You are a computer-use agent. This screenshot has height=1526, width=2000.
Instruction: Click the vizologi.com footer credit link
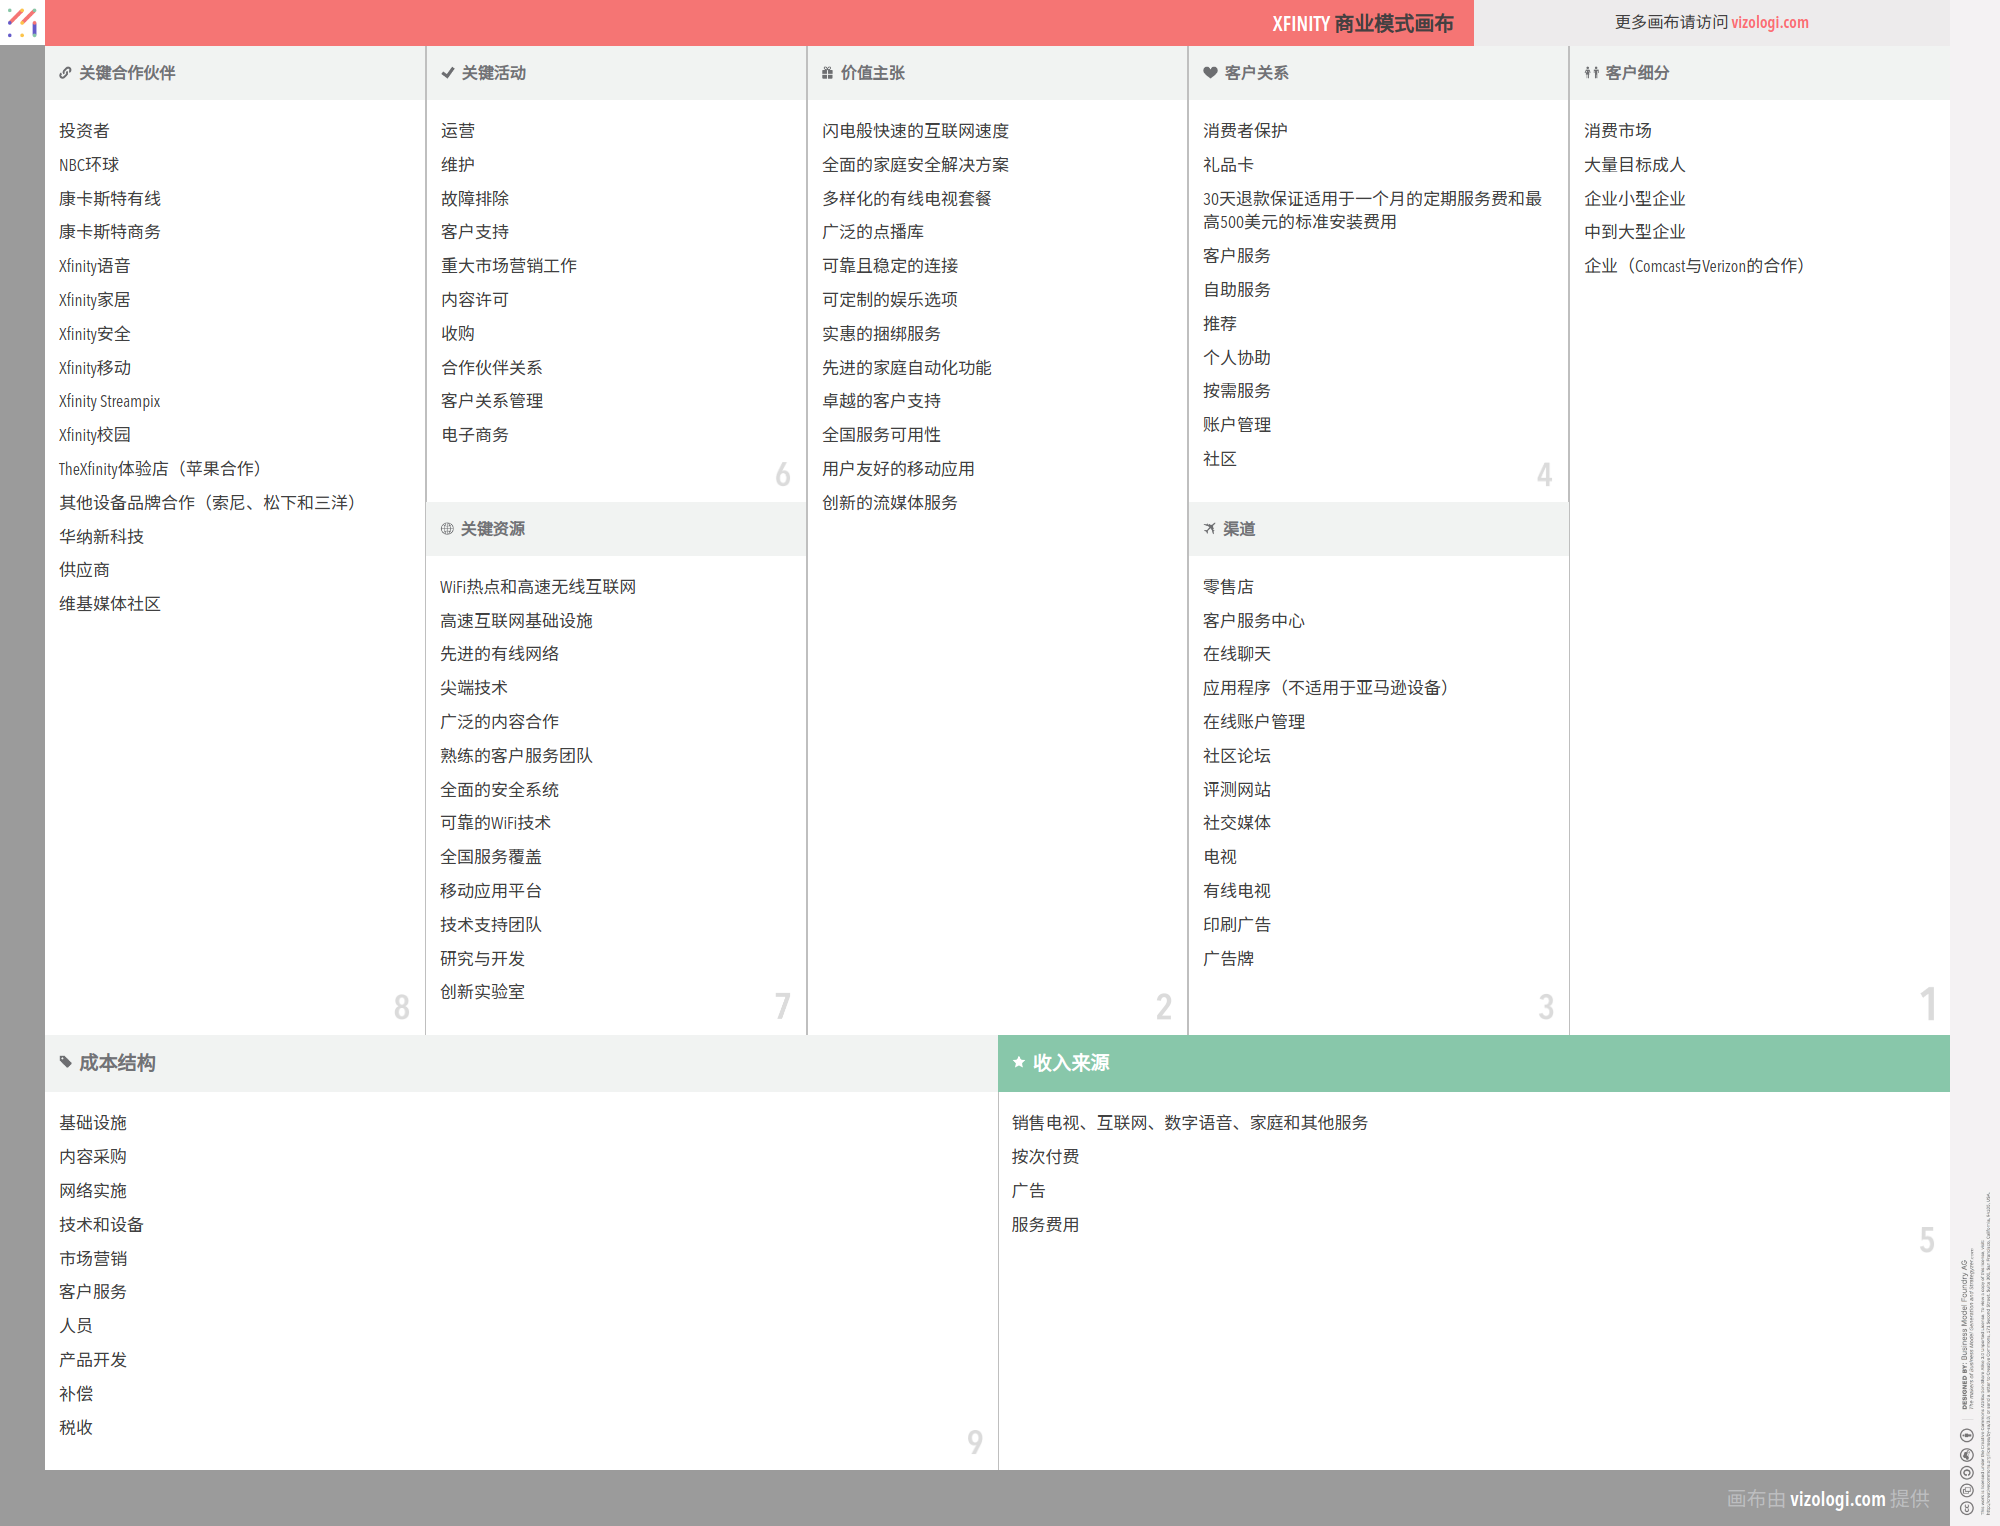point(1837,1498)
